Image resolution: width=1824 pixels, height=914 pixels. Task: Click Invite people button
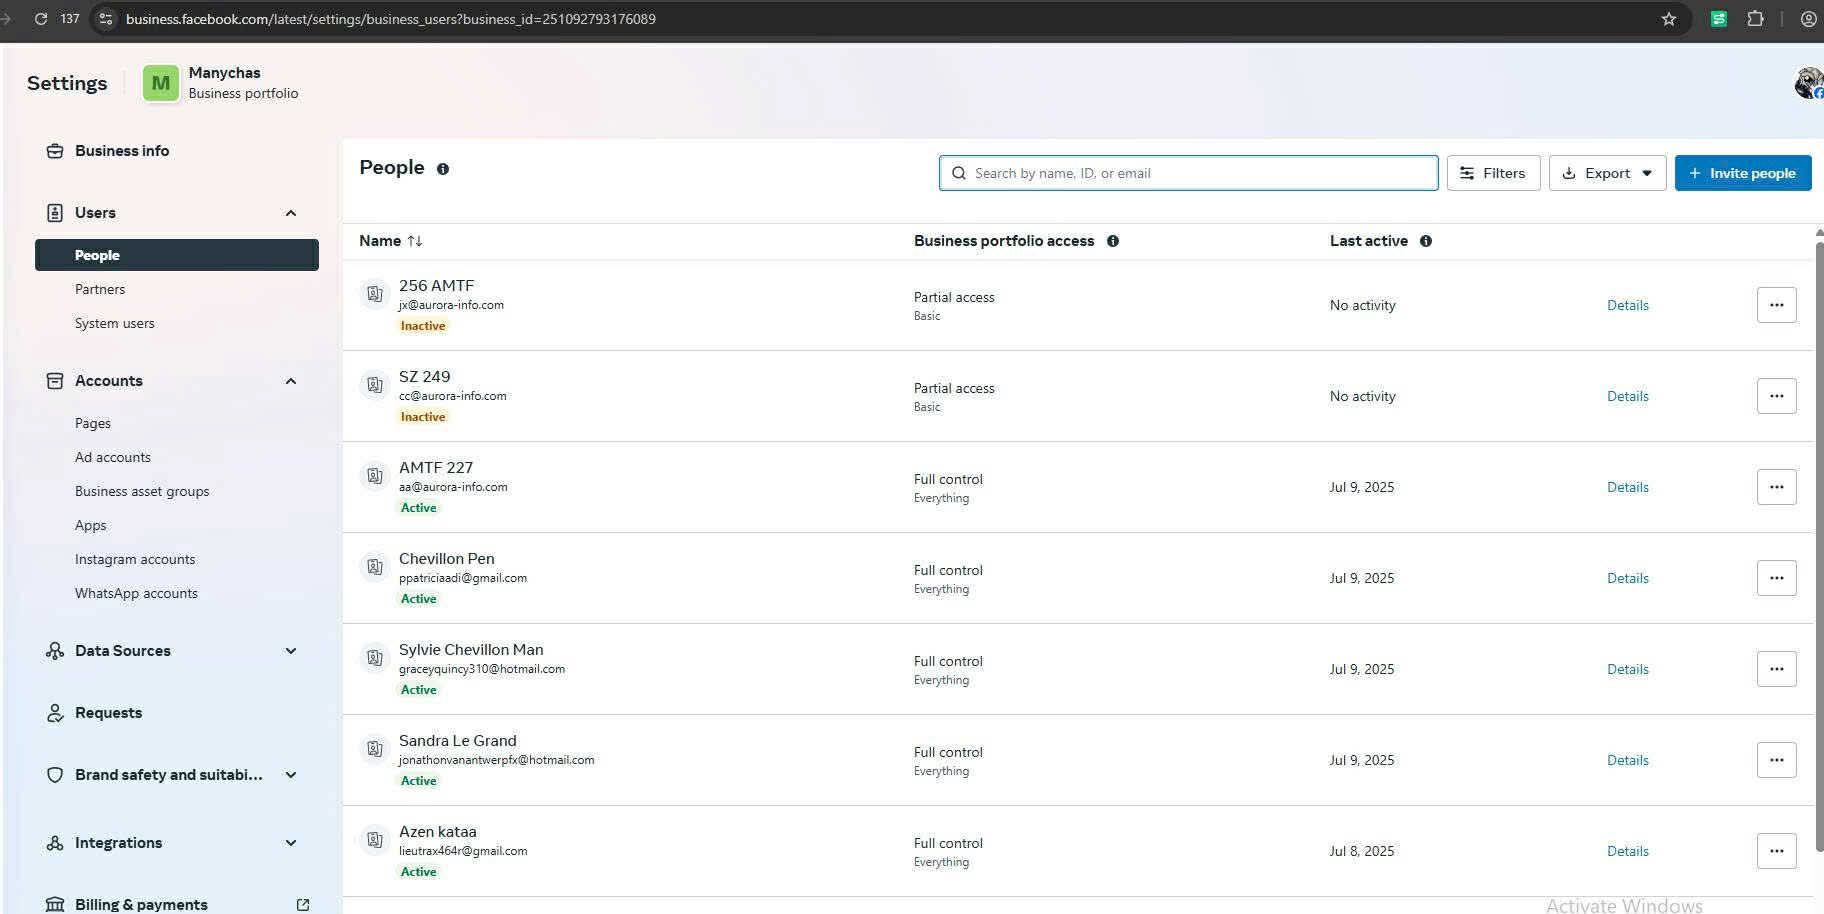(x=1743, y=173)
